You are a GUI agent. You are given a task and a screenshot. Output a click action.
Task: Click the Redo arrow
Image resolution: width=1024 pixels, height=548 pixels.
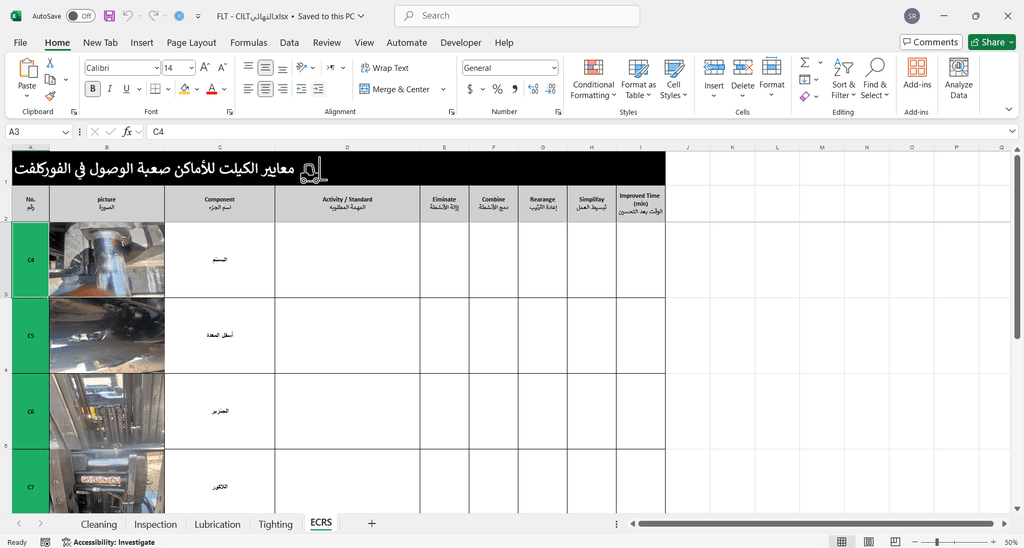click(x=153, y=16)
